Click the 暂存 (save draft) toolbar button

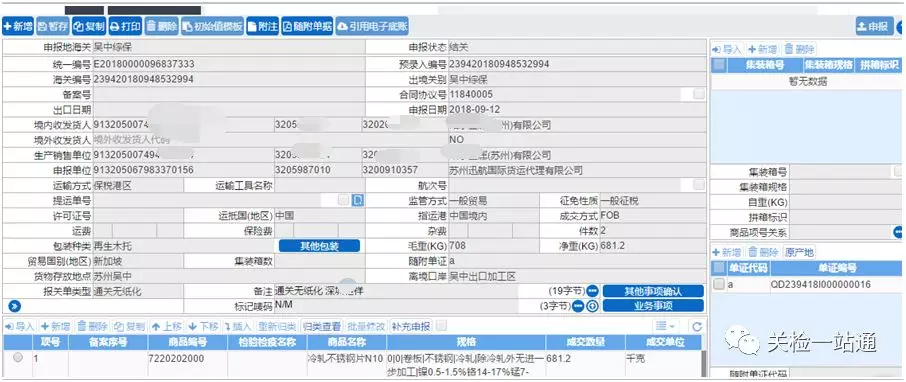[x=53, y=26]
